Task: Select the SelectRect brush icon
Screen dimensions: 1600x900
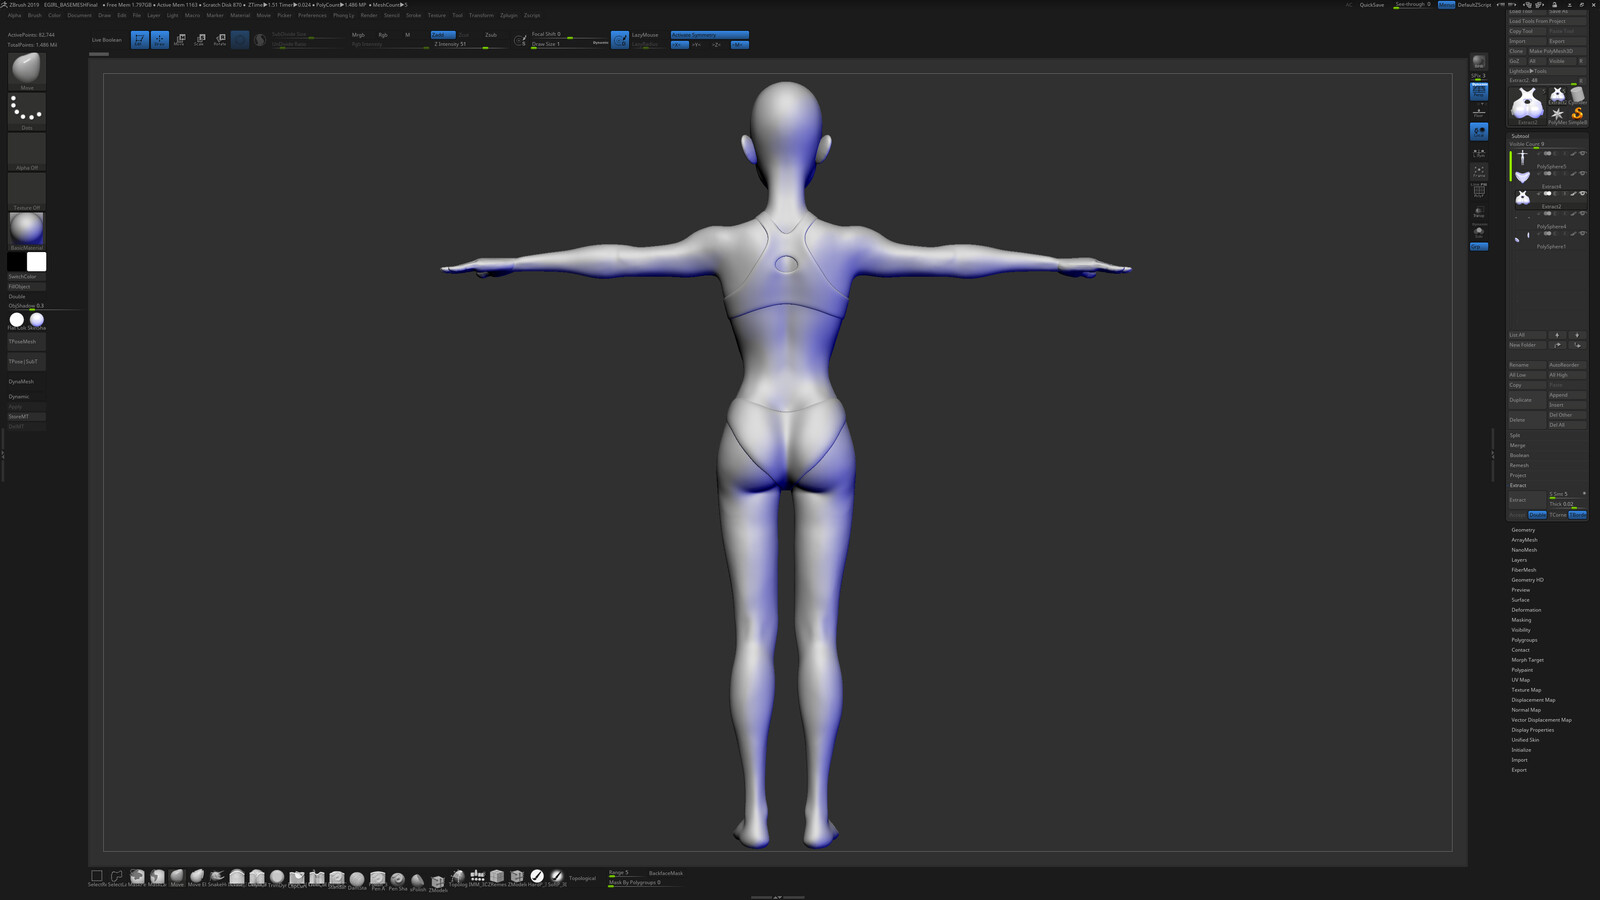Action: point(97,877)
